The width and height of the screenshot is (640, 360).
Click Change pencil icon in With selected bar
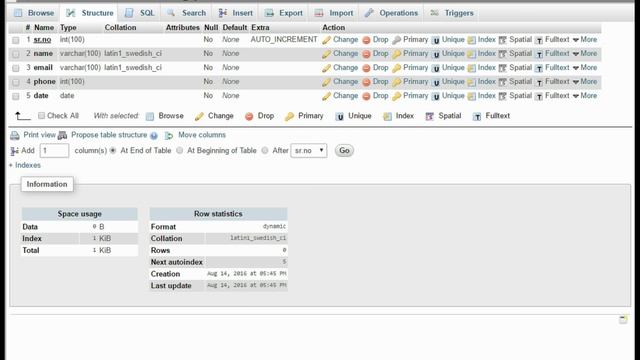coord(199,116)
